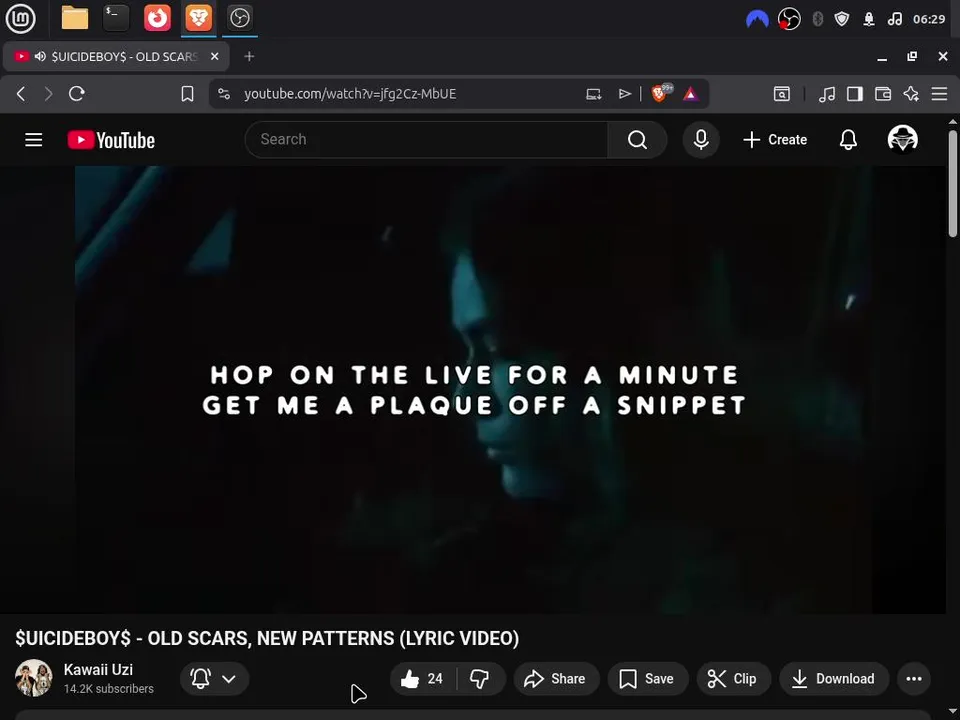Open the red circular app in the panel
Screen dimensions: 960x720
(x=157, y=18)
